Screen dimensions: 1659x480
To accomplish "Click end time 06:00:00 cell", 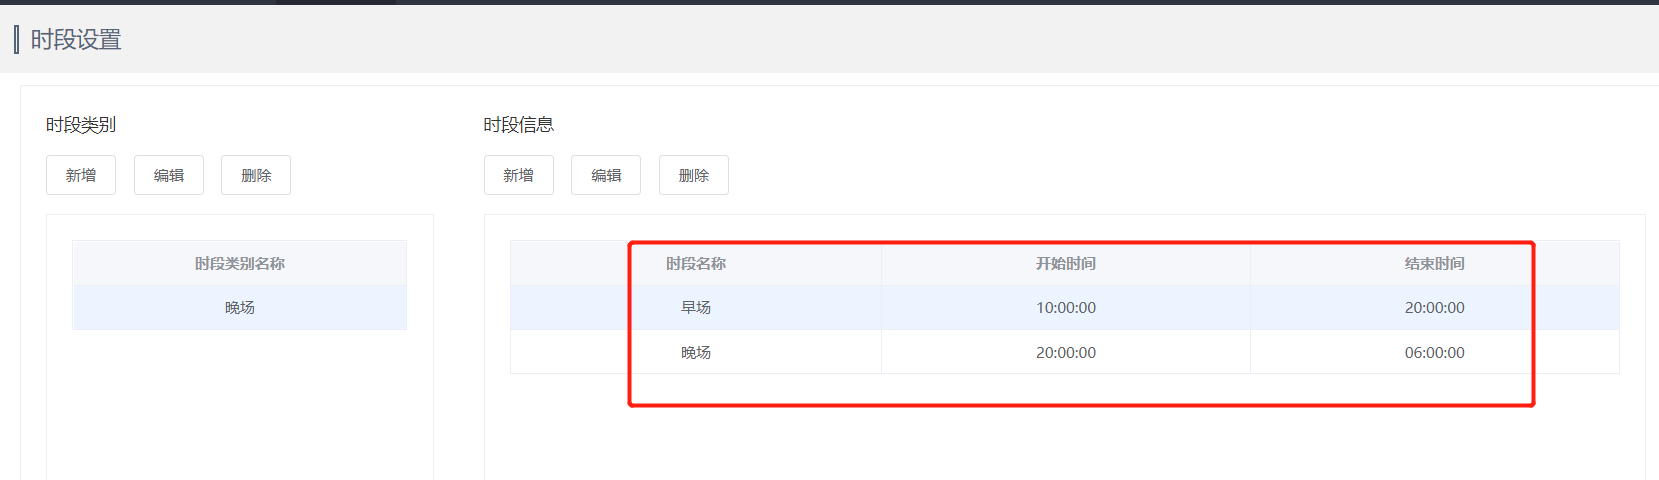I will (x=1435, y=353).
